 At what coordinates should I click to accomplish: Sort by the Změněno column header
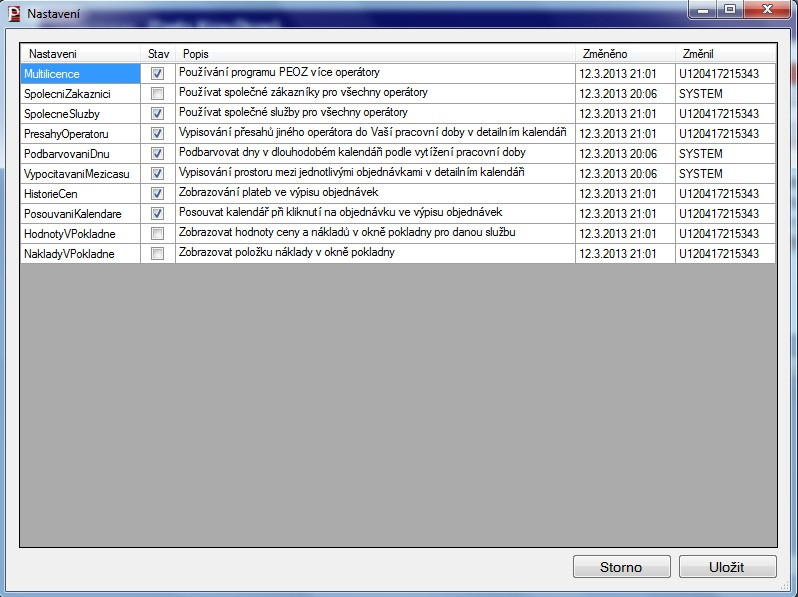click(x=625, y=53)
